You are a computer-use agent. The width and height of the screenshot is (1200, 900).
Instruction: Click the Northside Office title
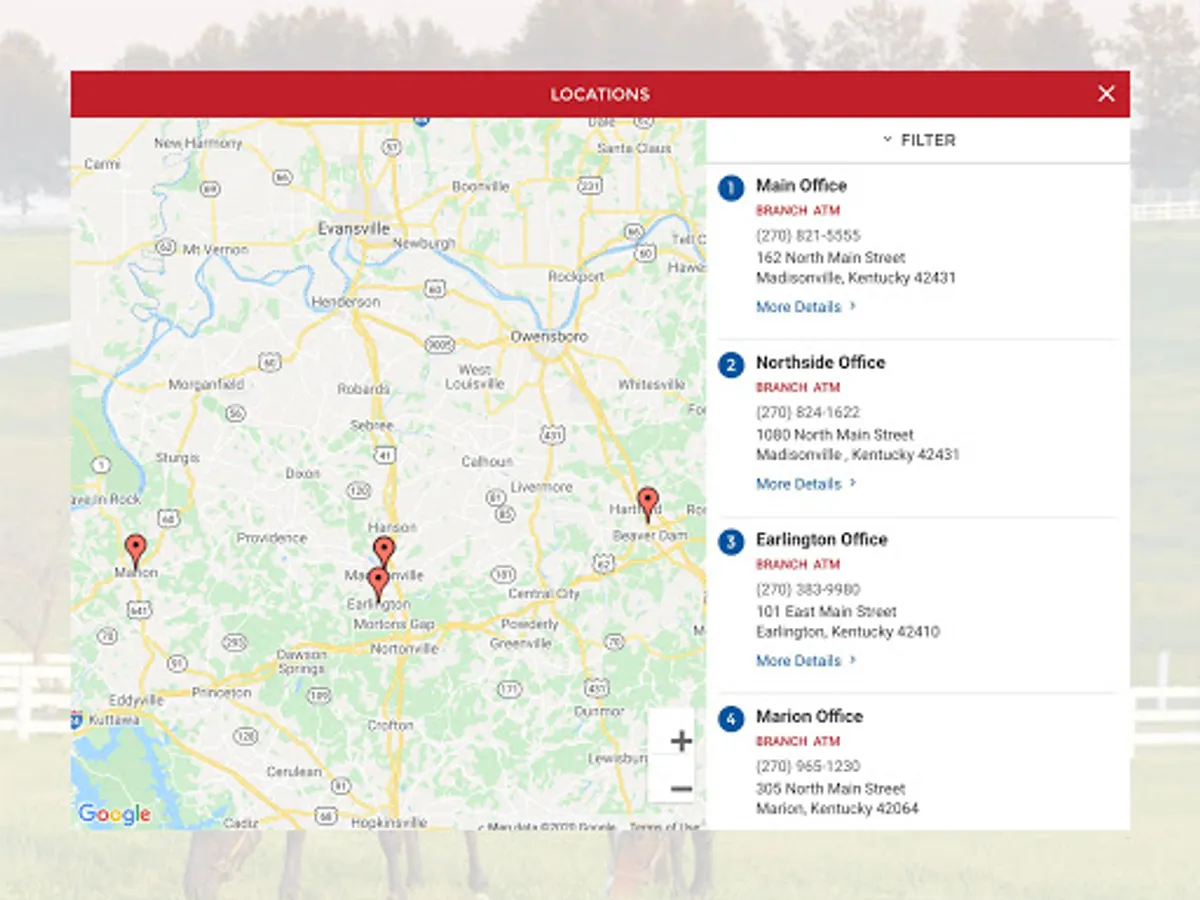(x=820, y=362)
